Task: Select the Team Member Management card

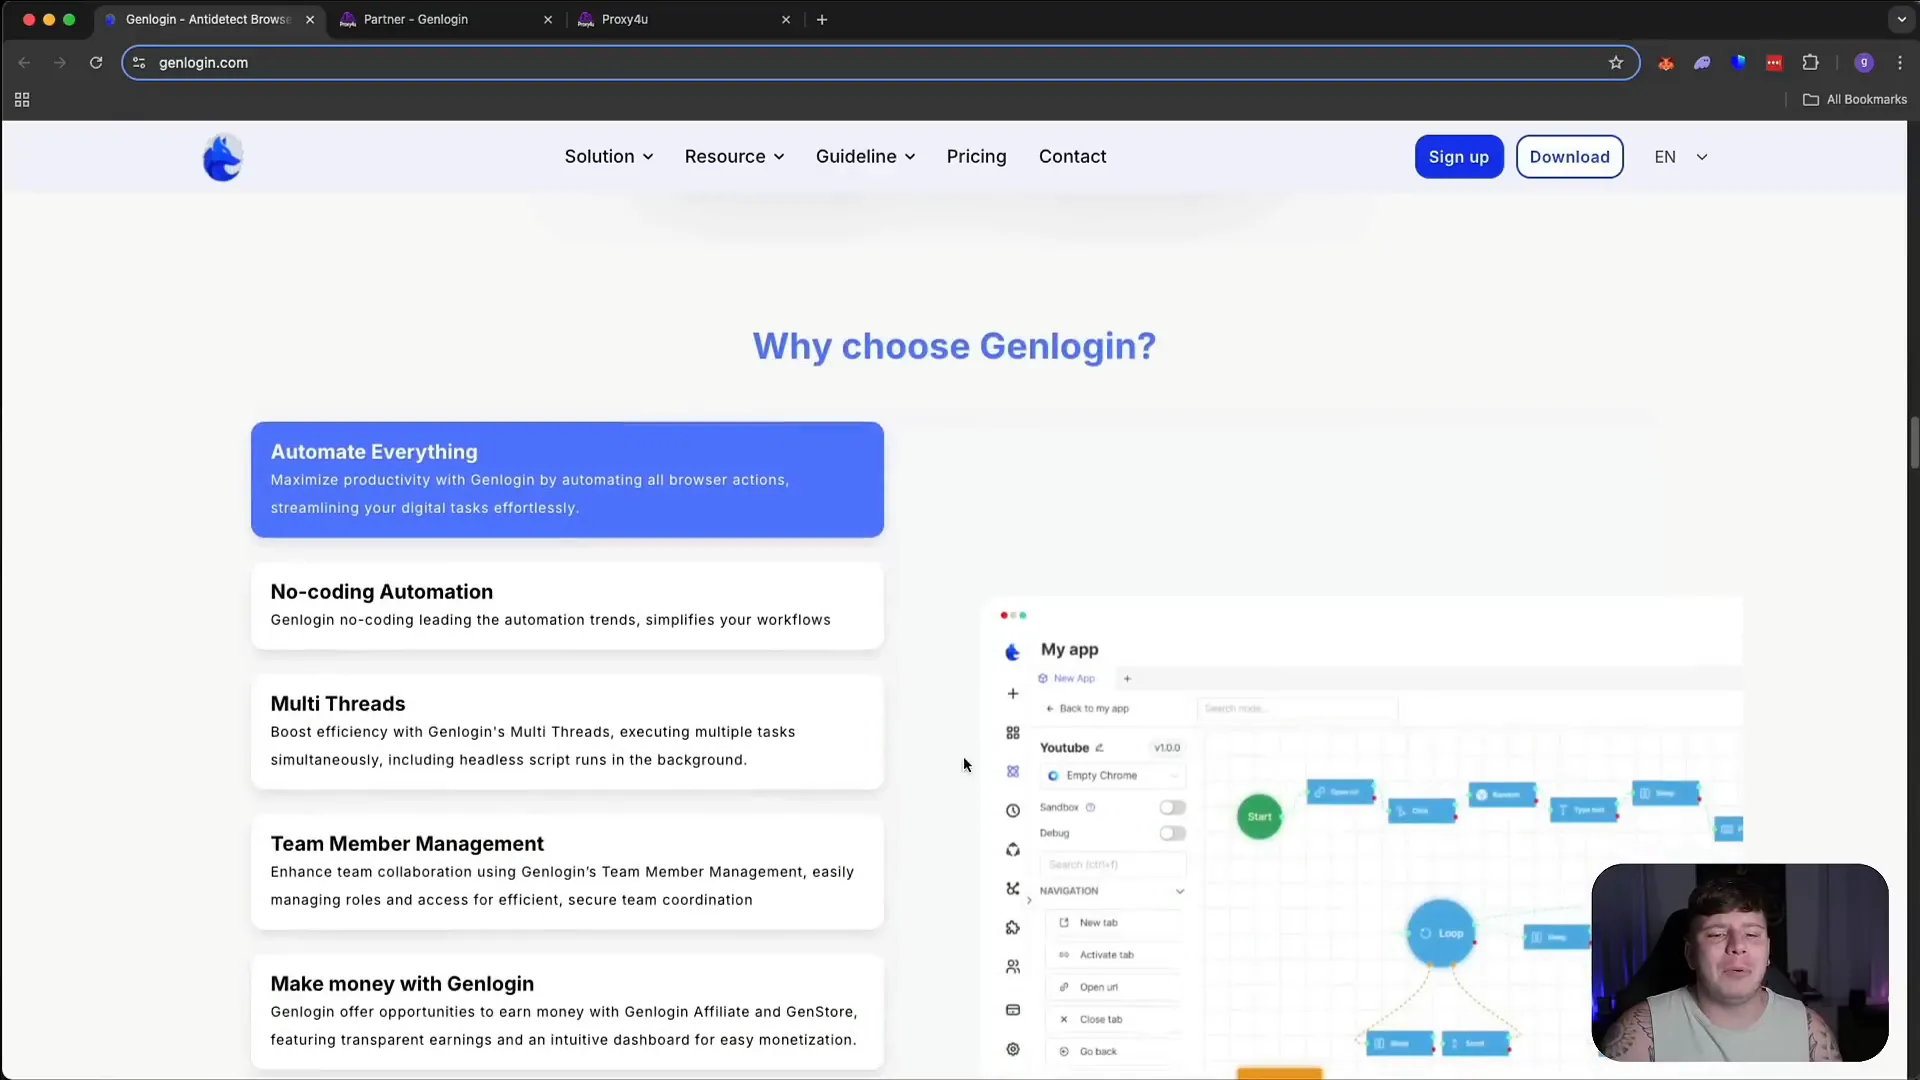Action: [567, 871]
